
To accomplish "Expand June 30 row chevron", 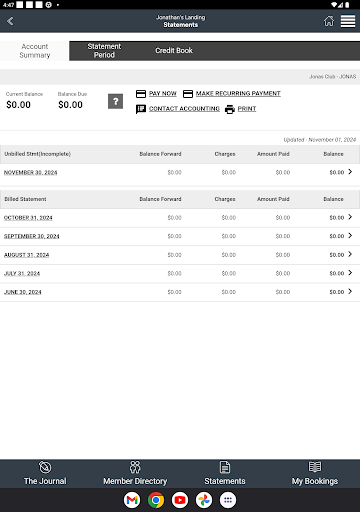I will [x=350, y=292].
